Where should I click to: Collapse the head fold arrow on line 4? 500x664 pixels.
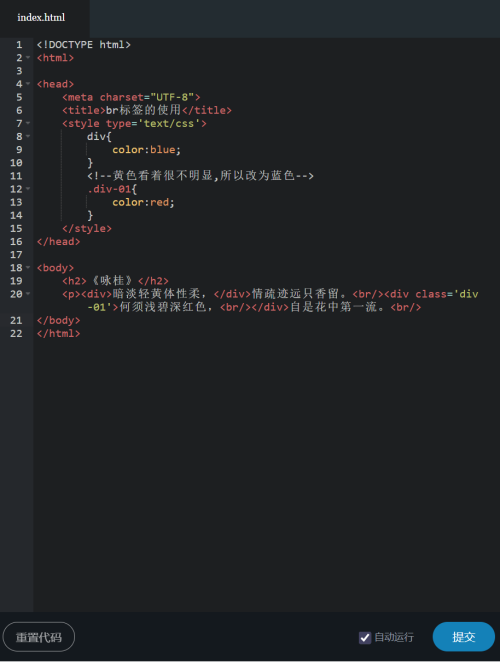click(x=28, y=83)
